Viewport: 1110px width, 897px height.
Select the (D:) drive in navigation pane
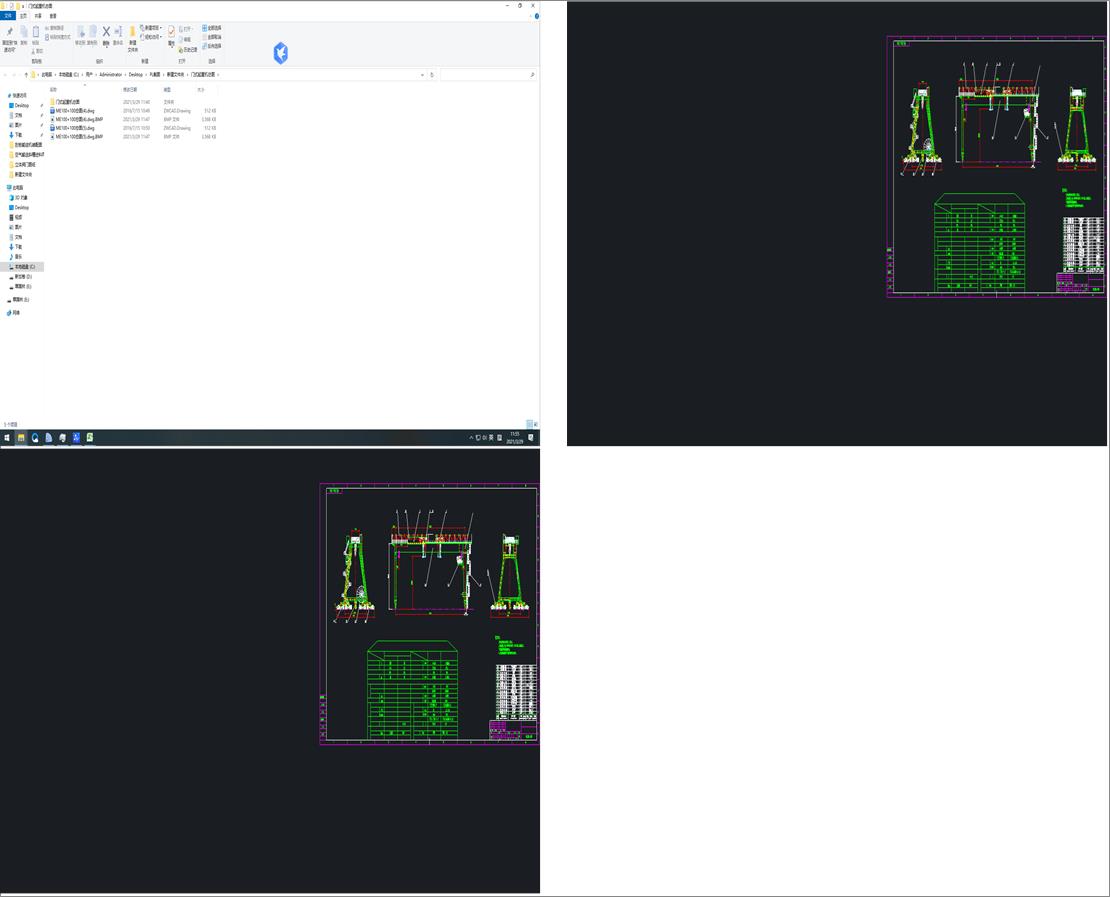click(x=23, y=277)
